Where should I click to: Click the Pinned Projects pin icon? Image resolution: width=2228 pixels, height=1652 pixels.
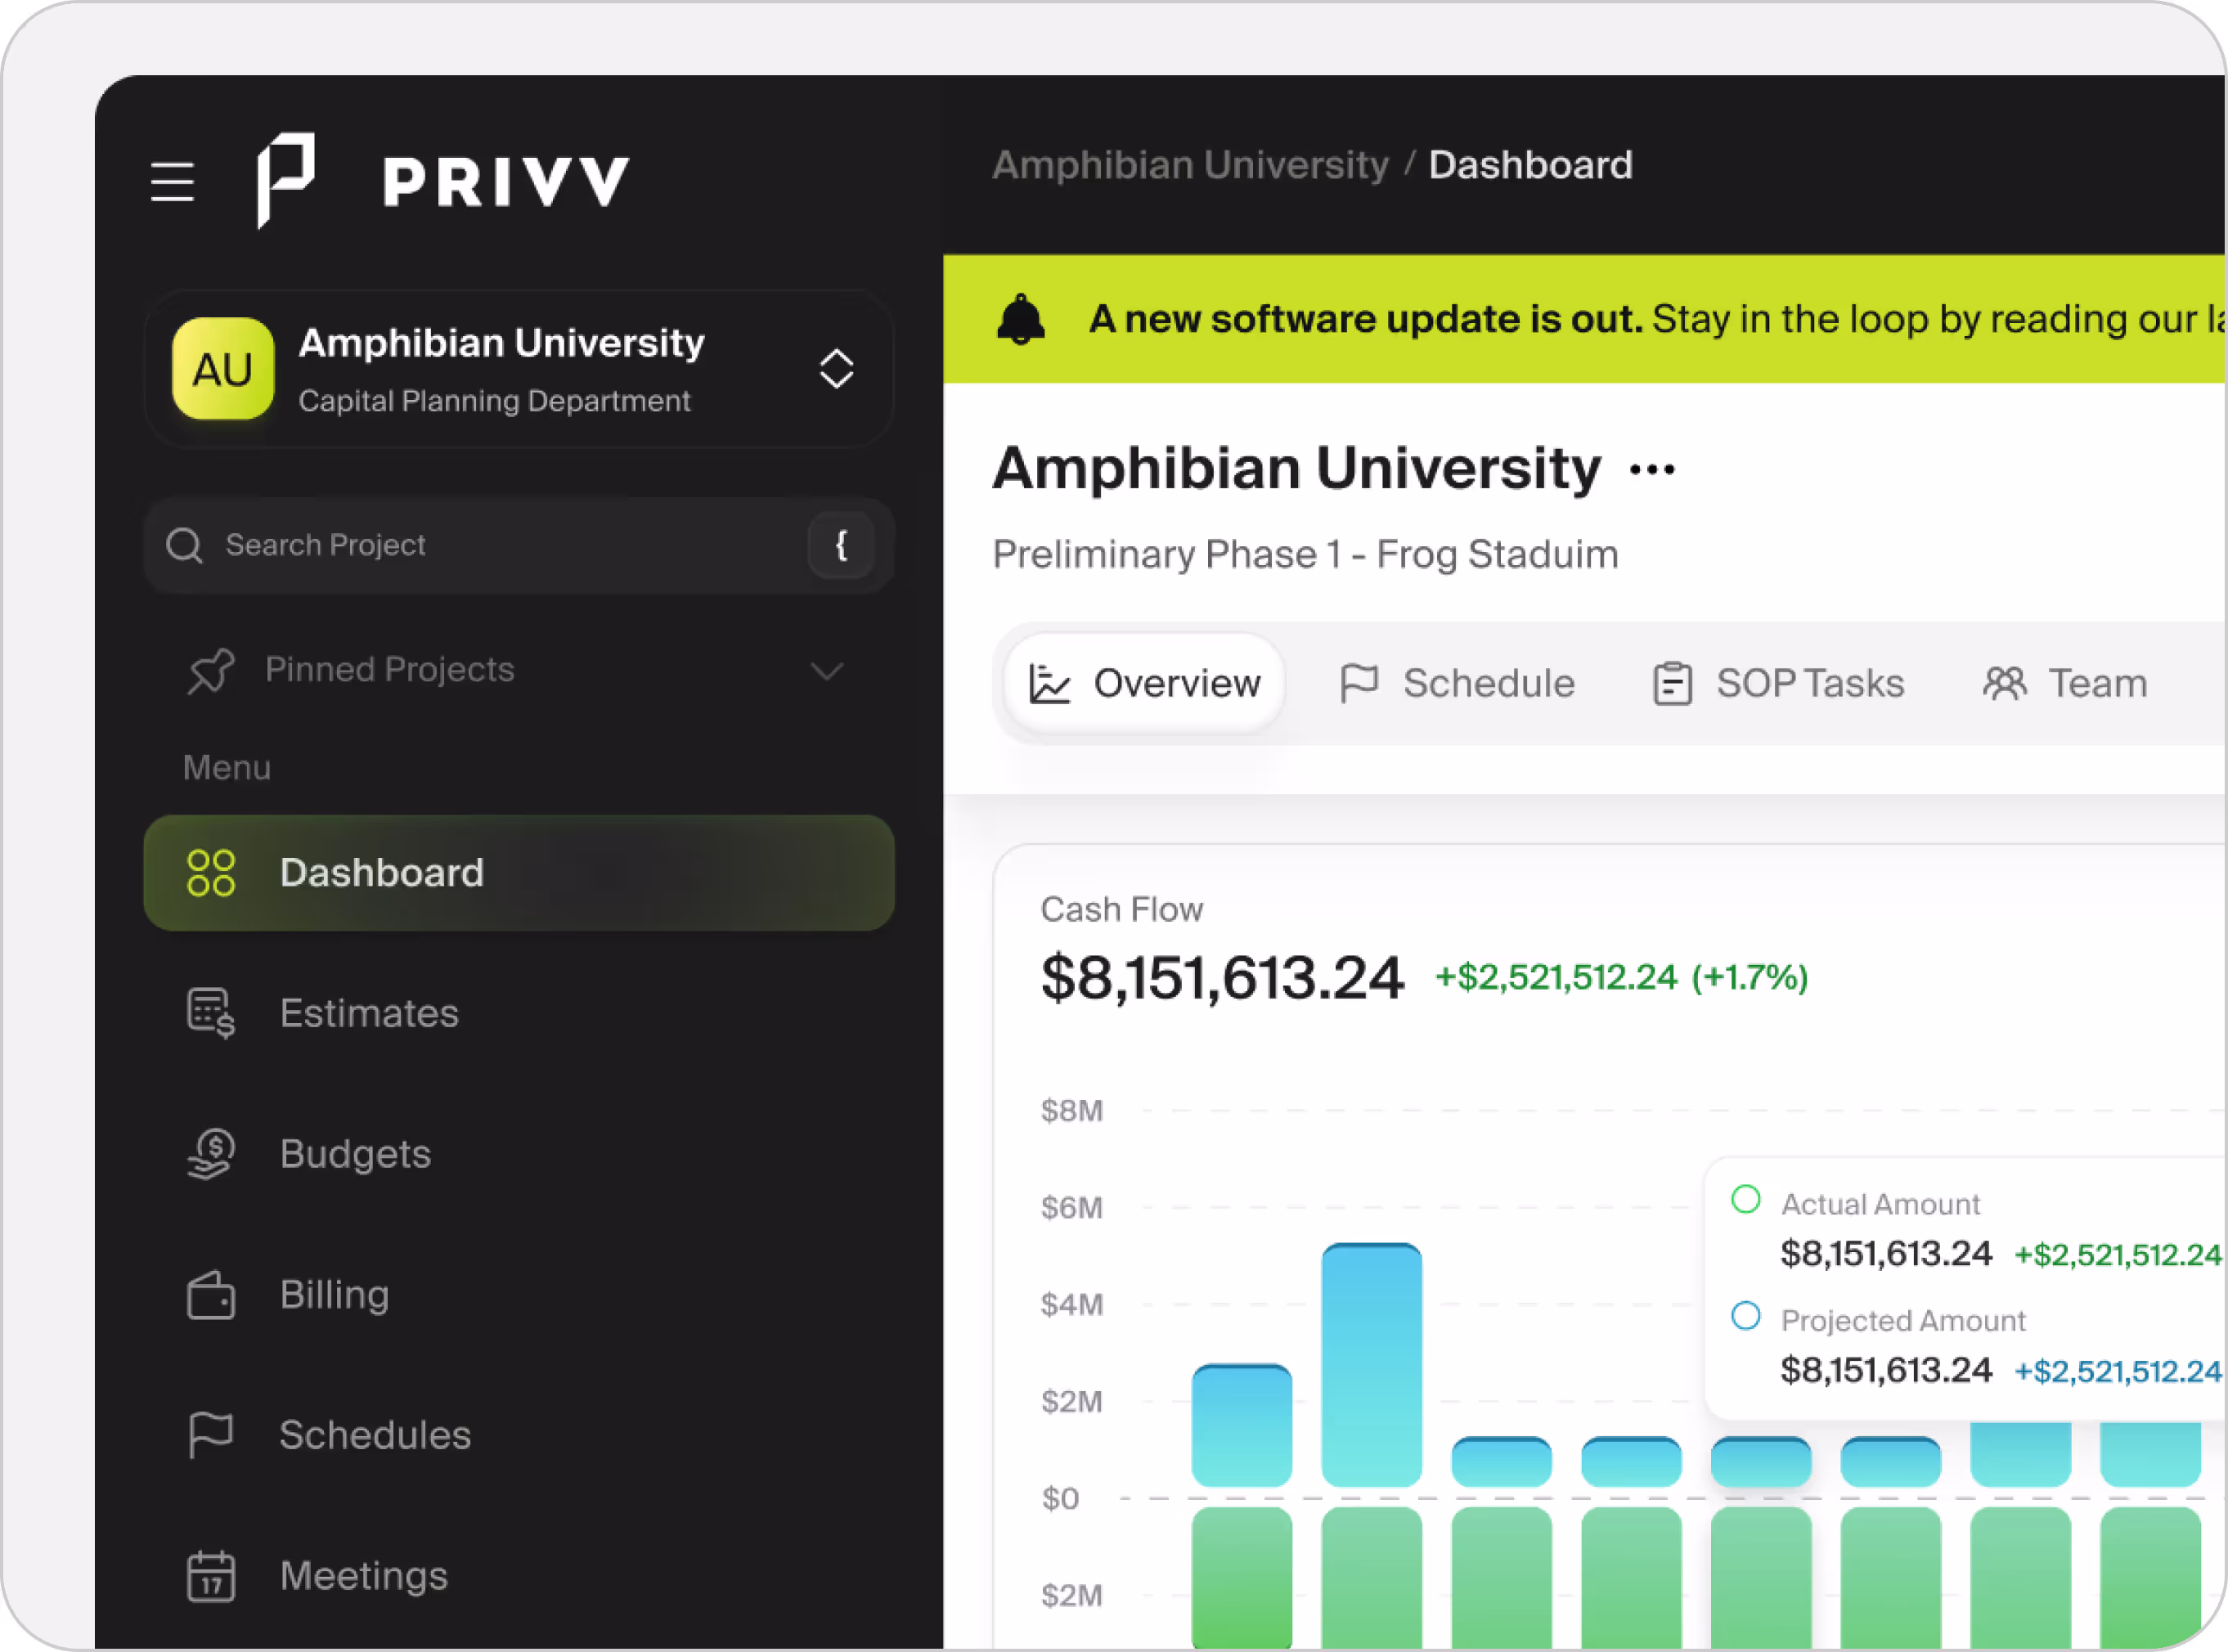211,670
